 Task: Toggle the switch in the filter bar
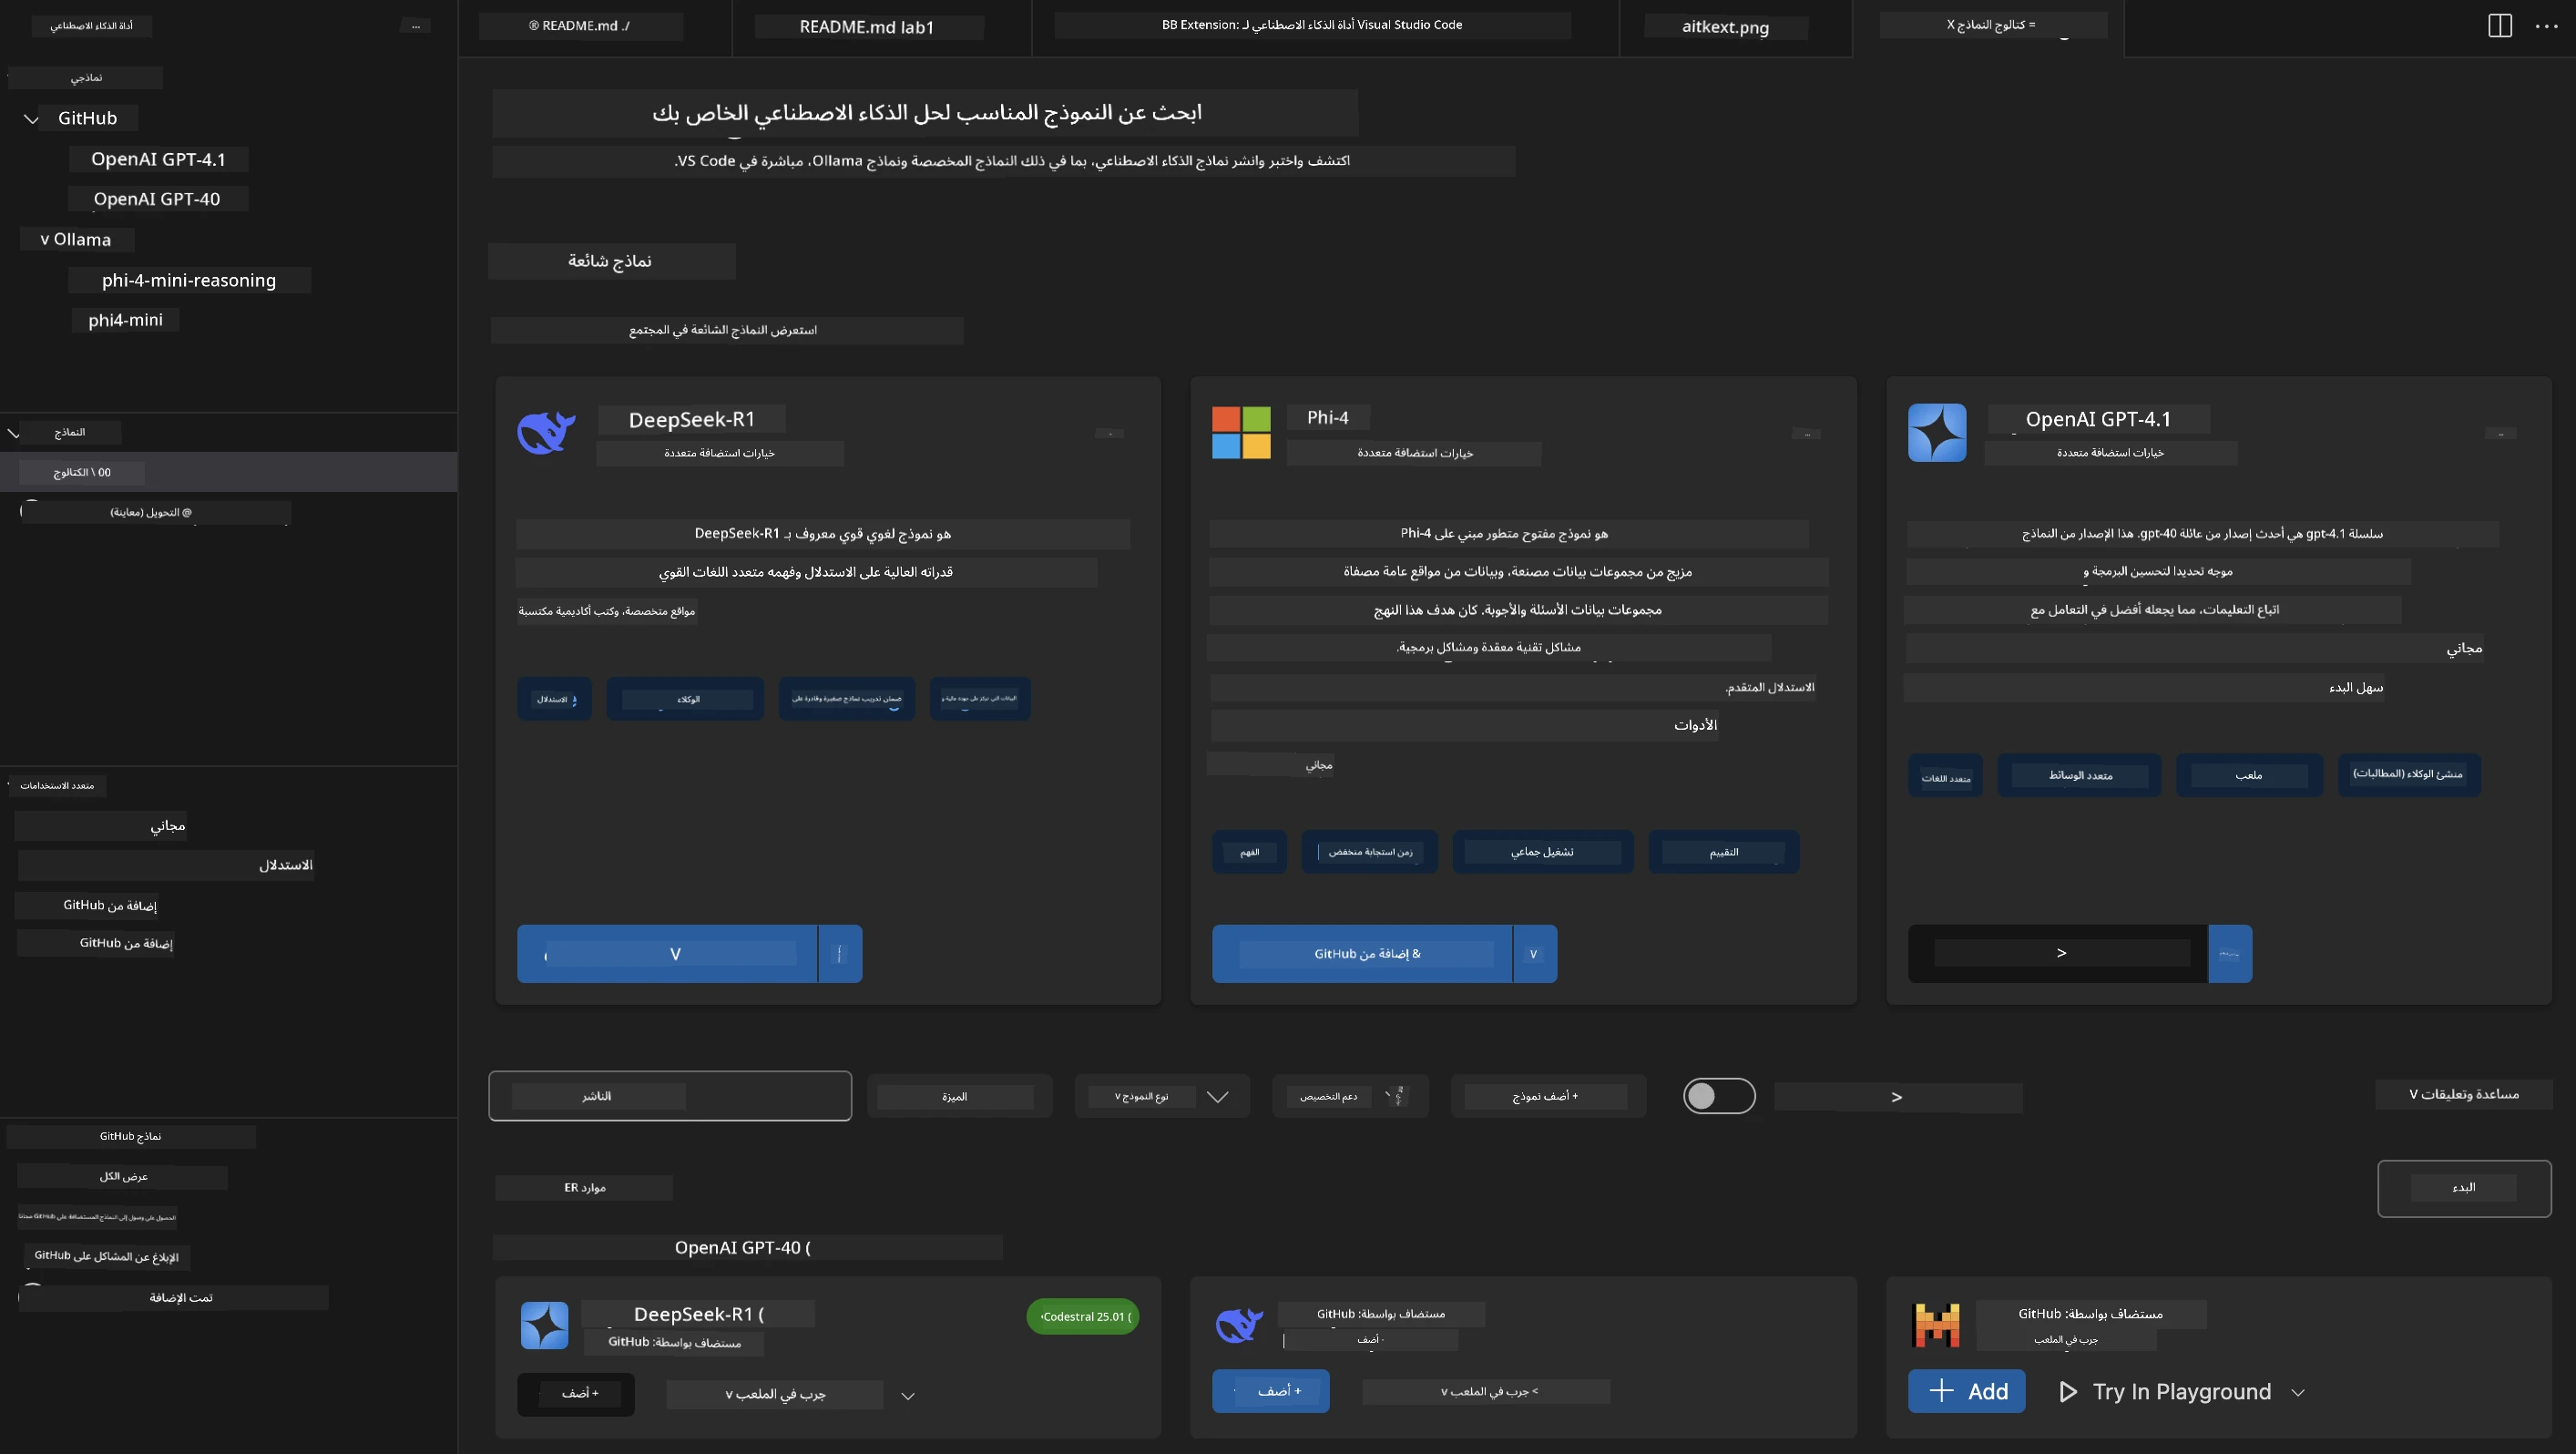pos(1719,1096)
